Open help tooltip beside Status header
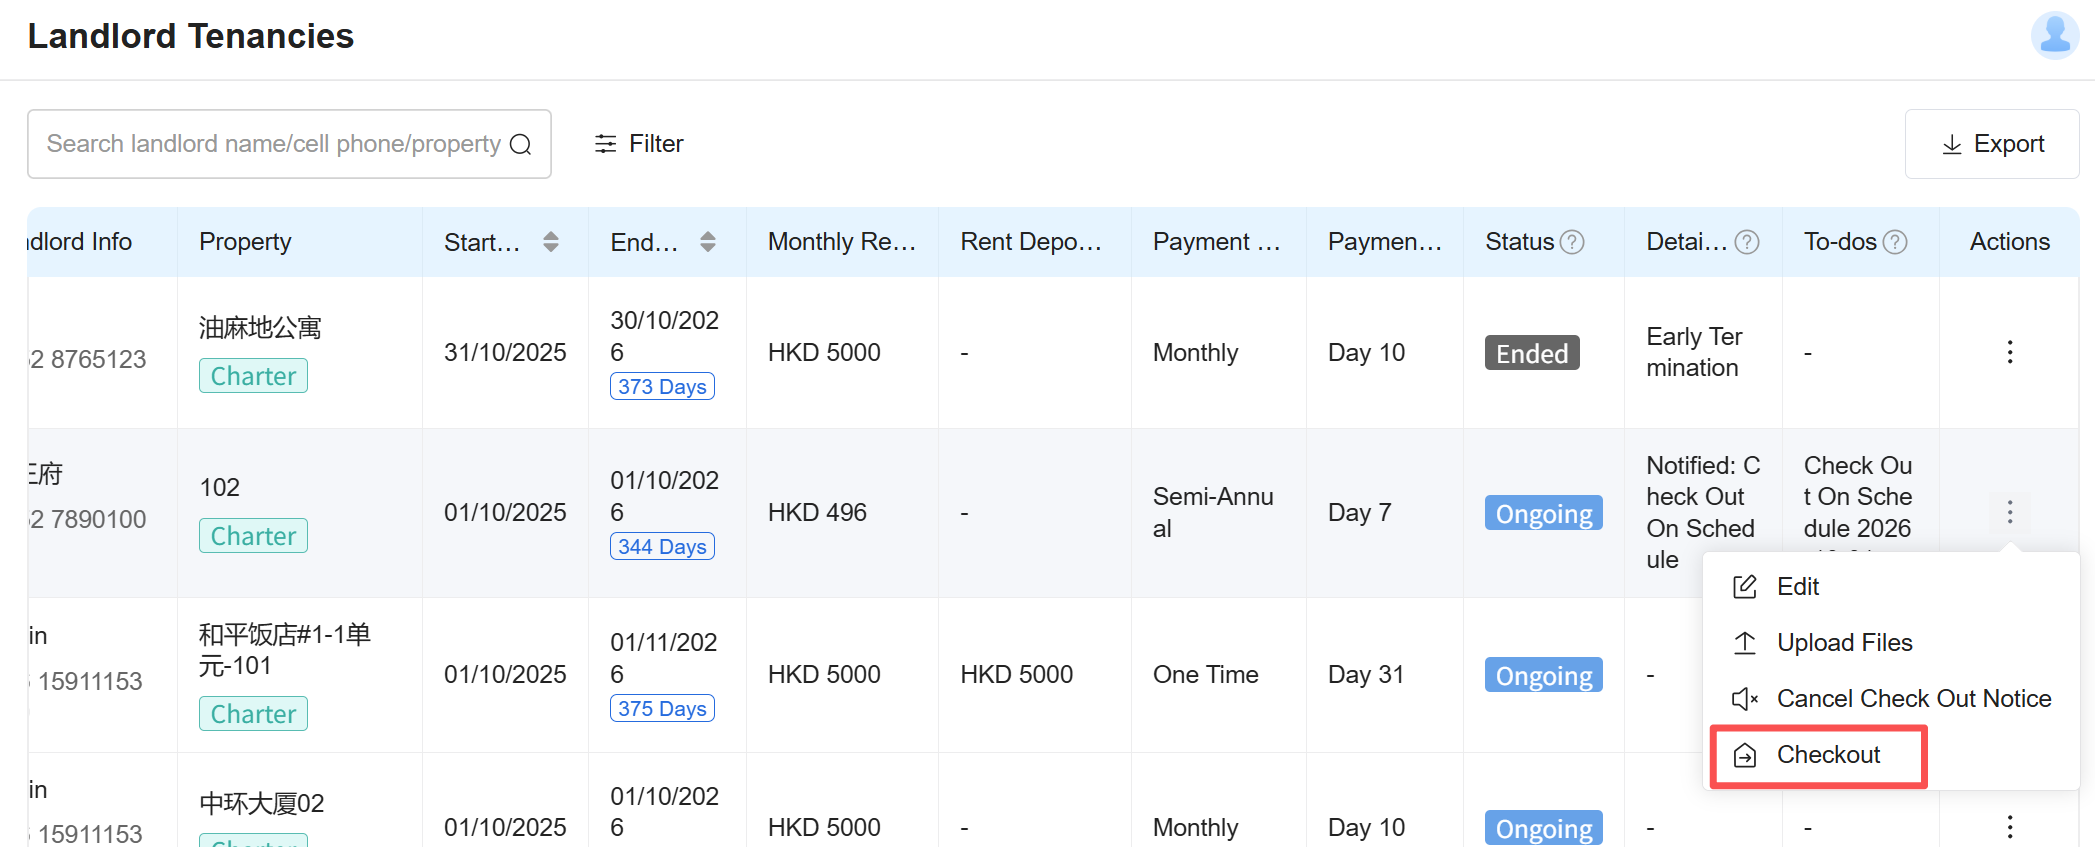Screen dimensions: 2095x847 [x=1572, y=242]
